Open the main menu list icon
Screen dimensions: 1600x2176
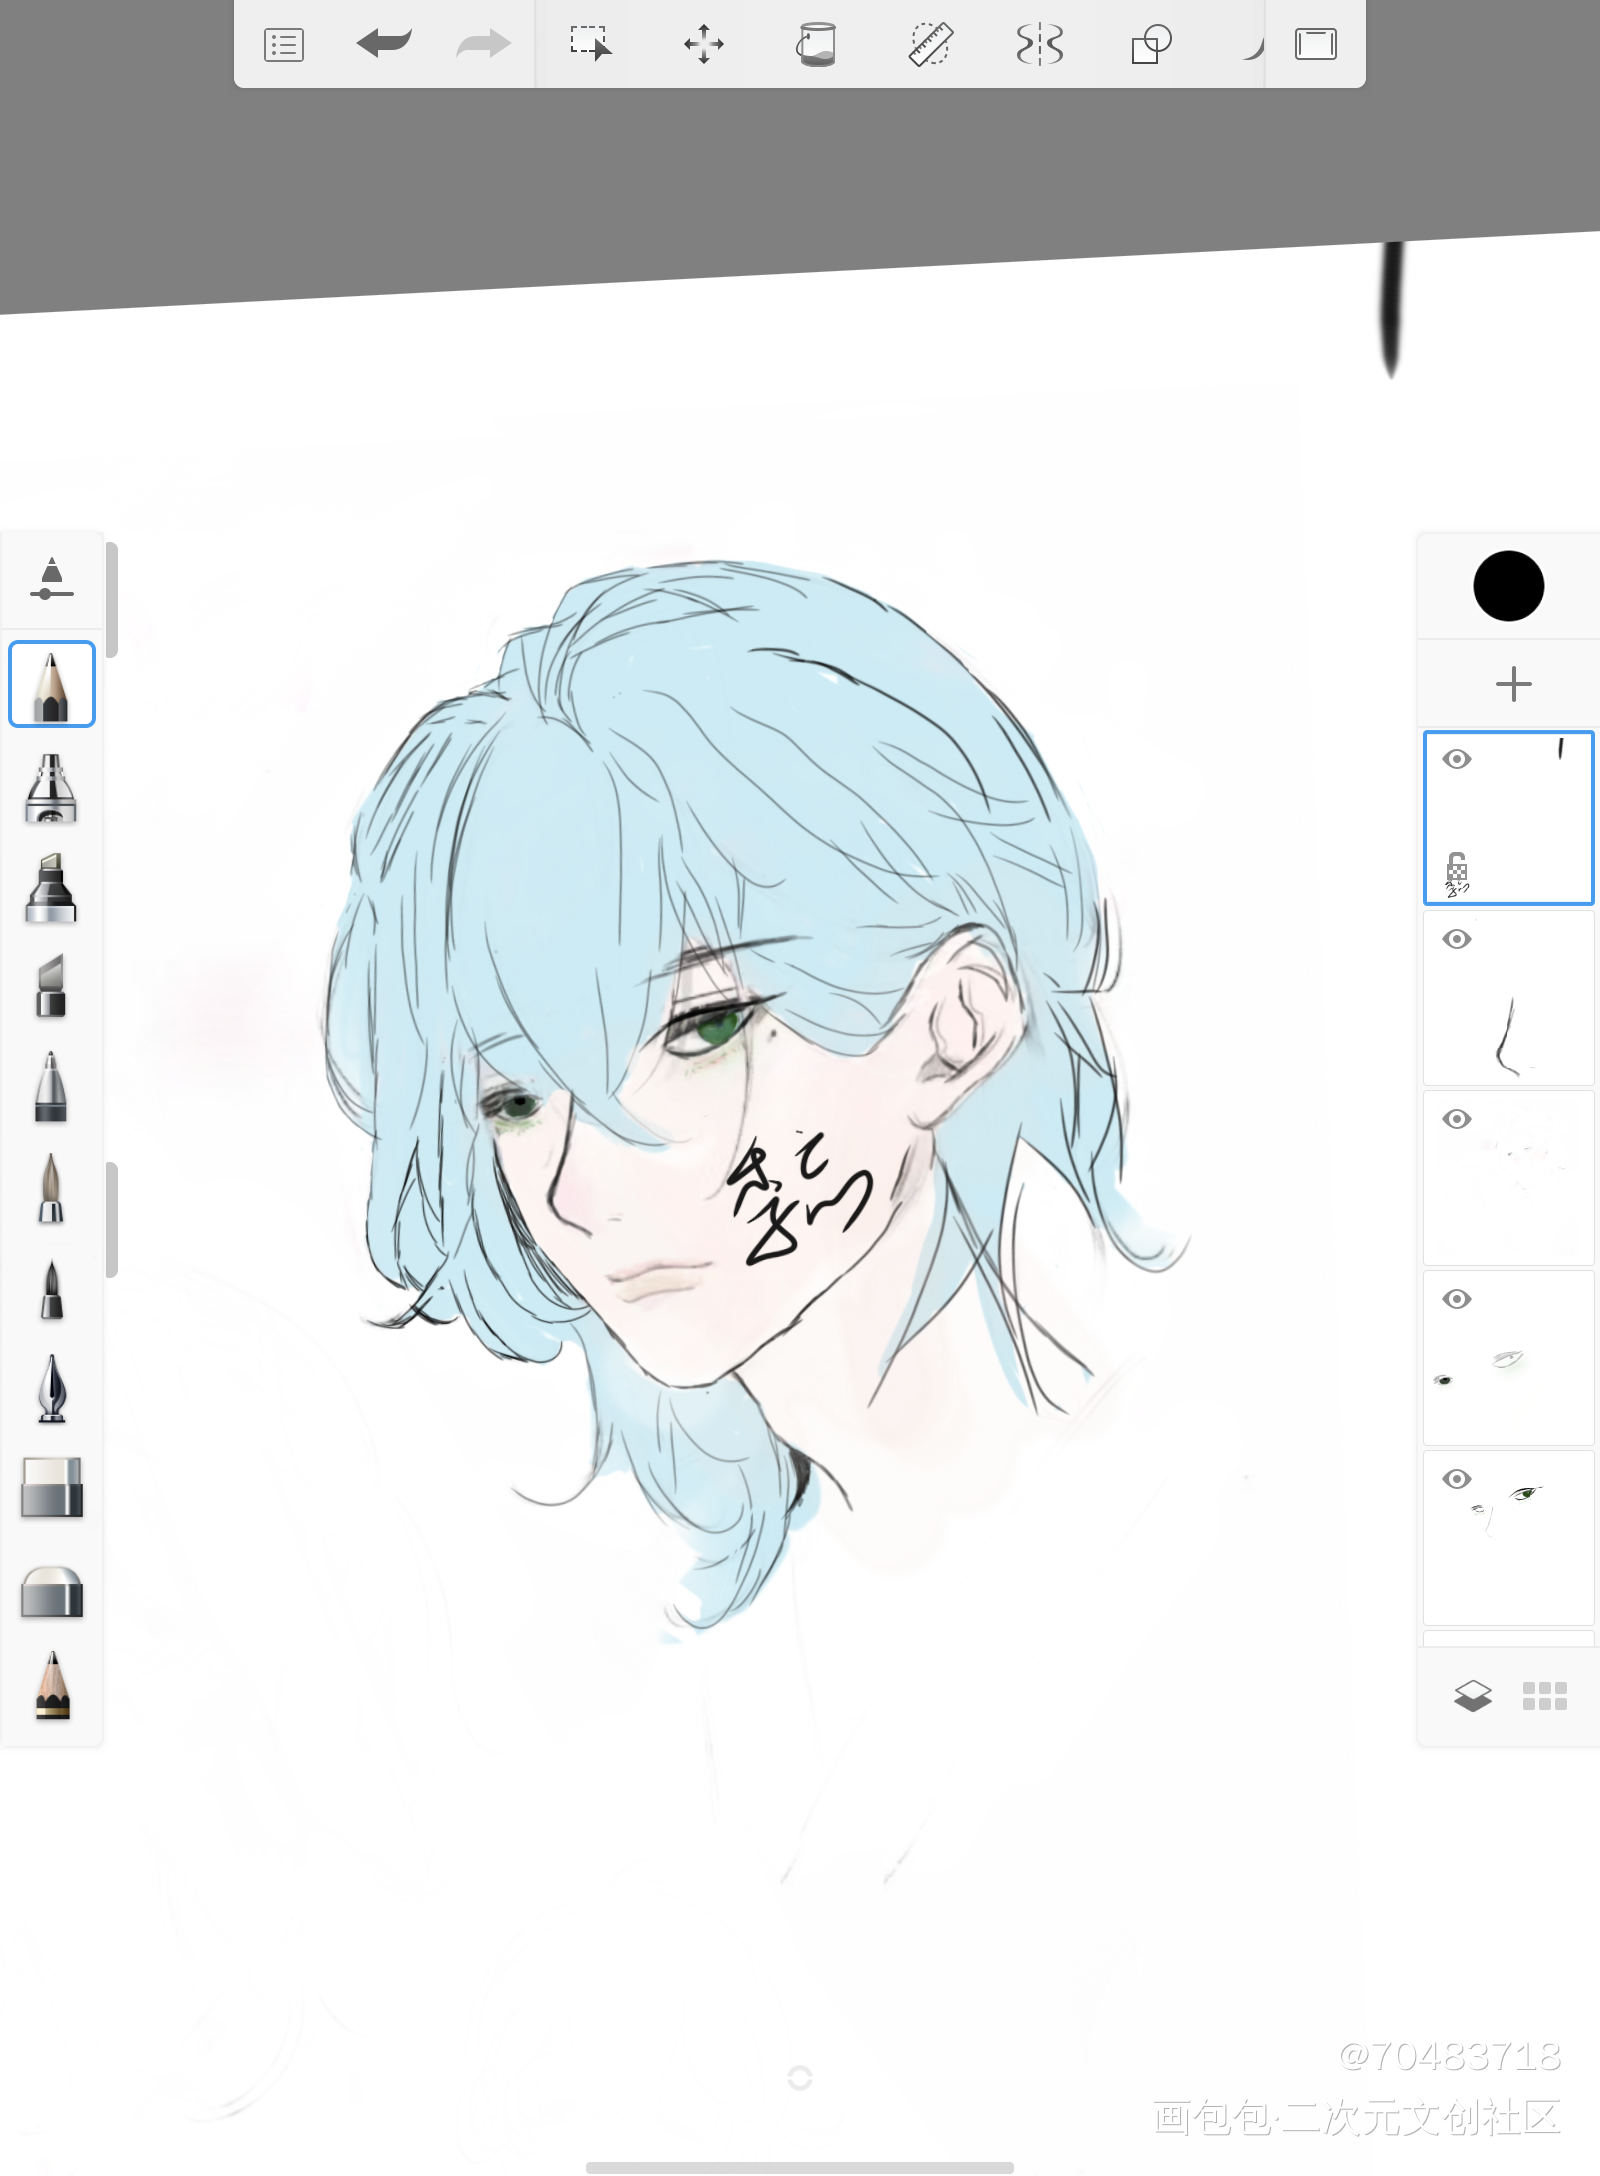point(284,45)
